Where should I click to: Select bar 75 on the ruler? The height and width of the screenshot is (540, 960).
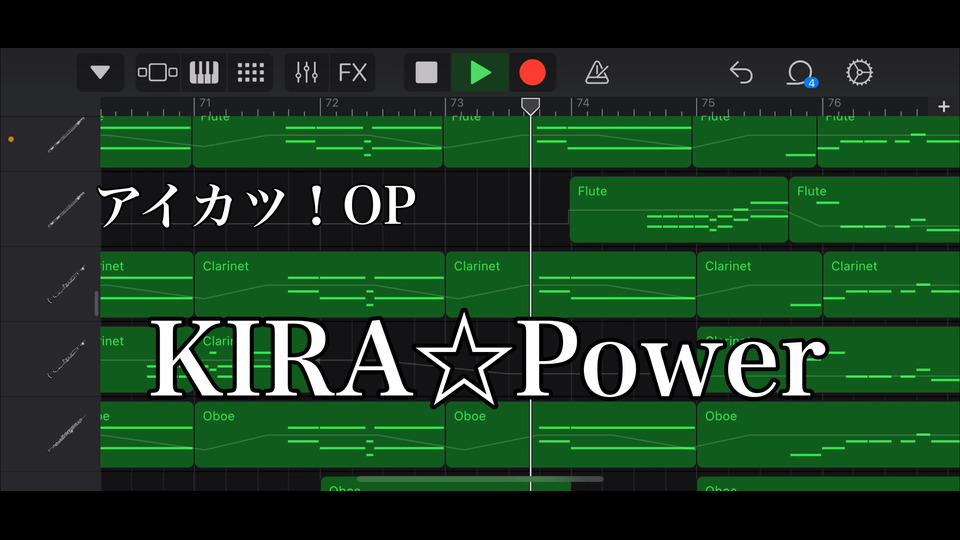point(708,103)
